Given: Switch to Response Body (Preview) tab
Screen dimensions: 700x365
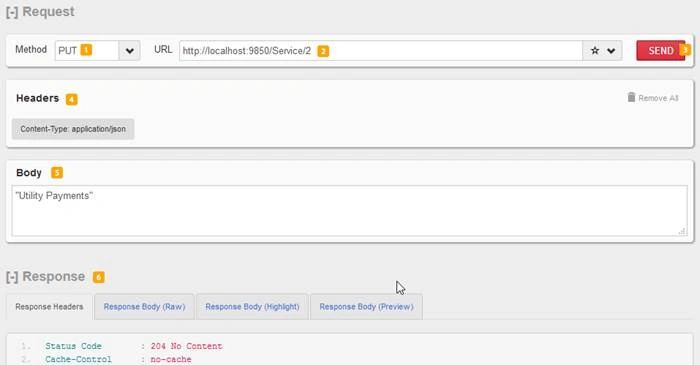Looking at the screenshot, I should coord(367,307).
